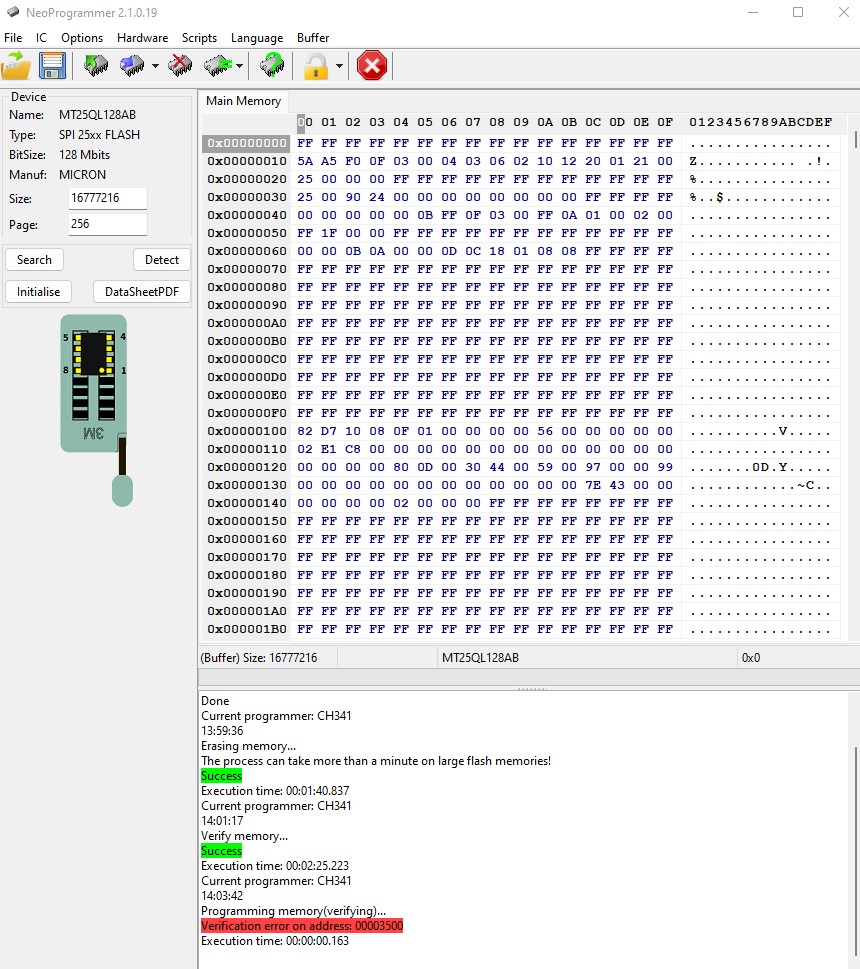This screenshot has width=860, height=969.
Task: Click the Read IC chip icon
Action: point(96,66)
